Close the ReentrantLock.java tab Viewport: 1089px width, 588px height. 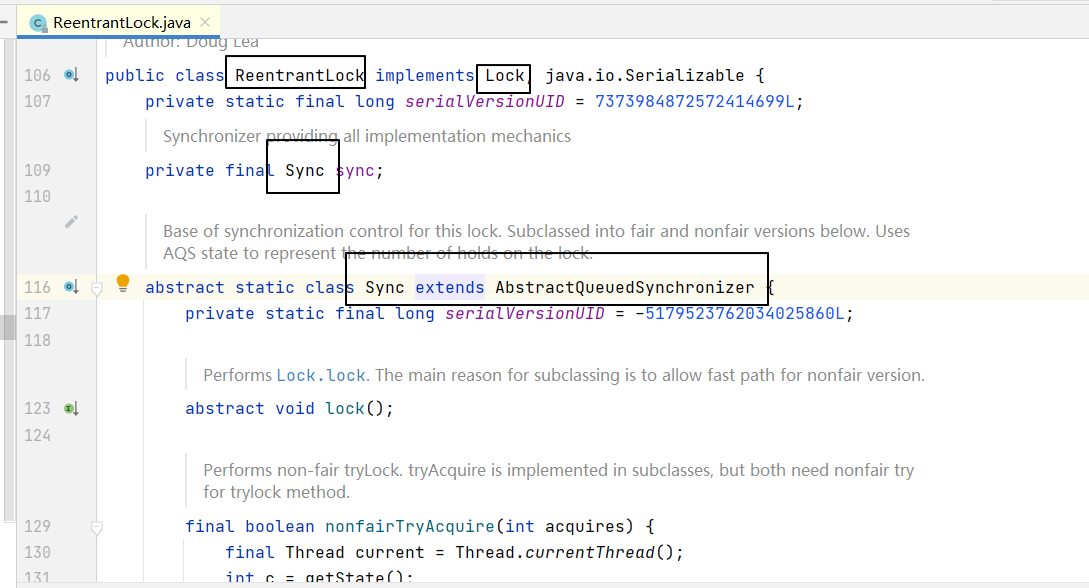coord(204,23)
